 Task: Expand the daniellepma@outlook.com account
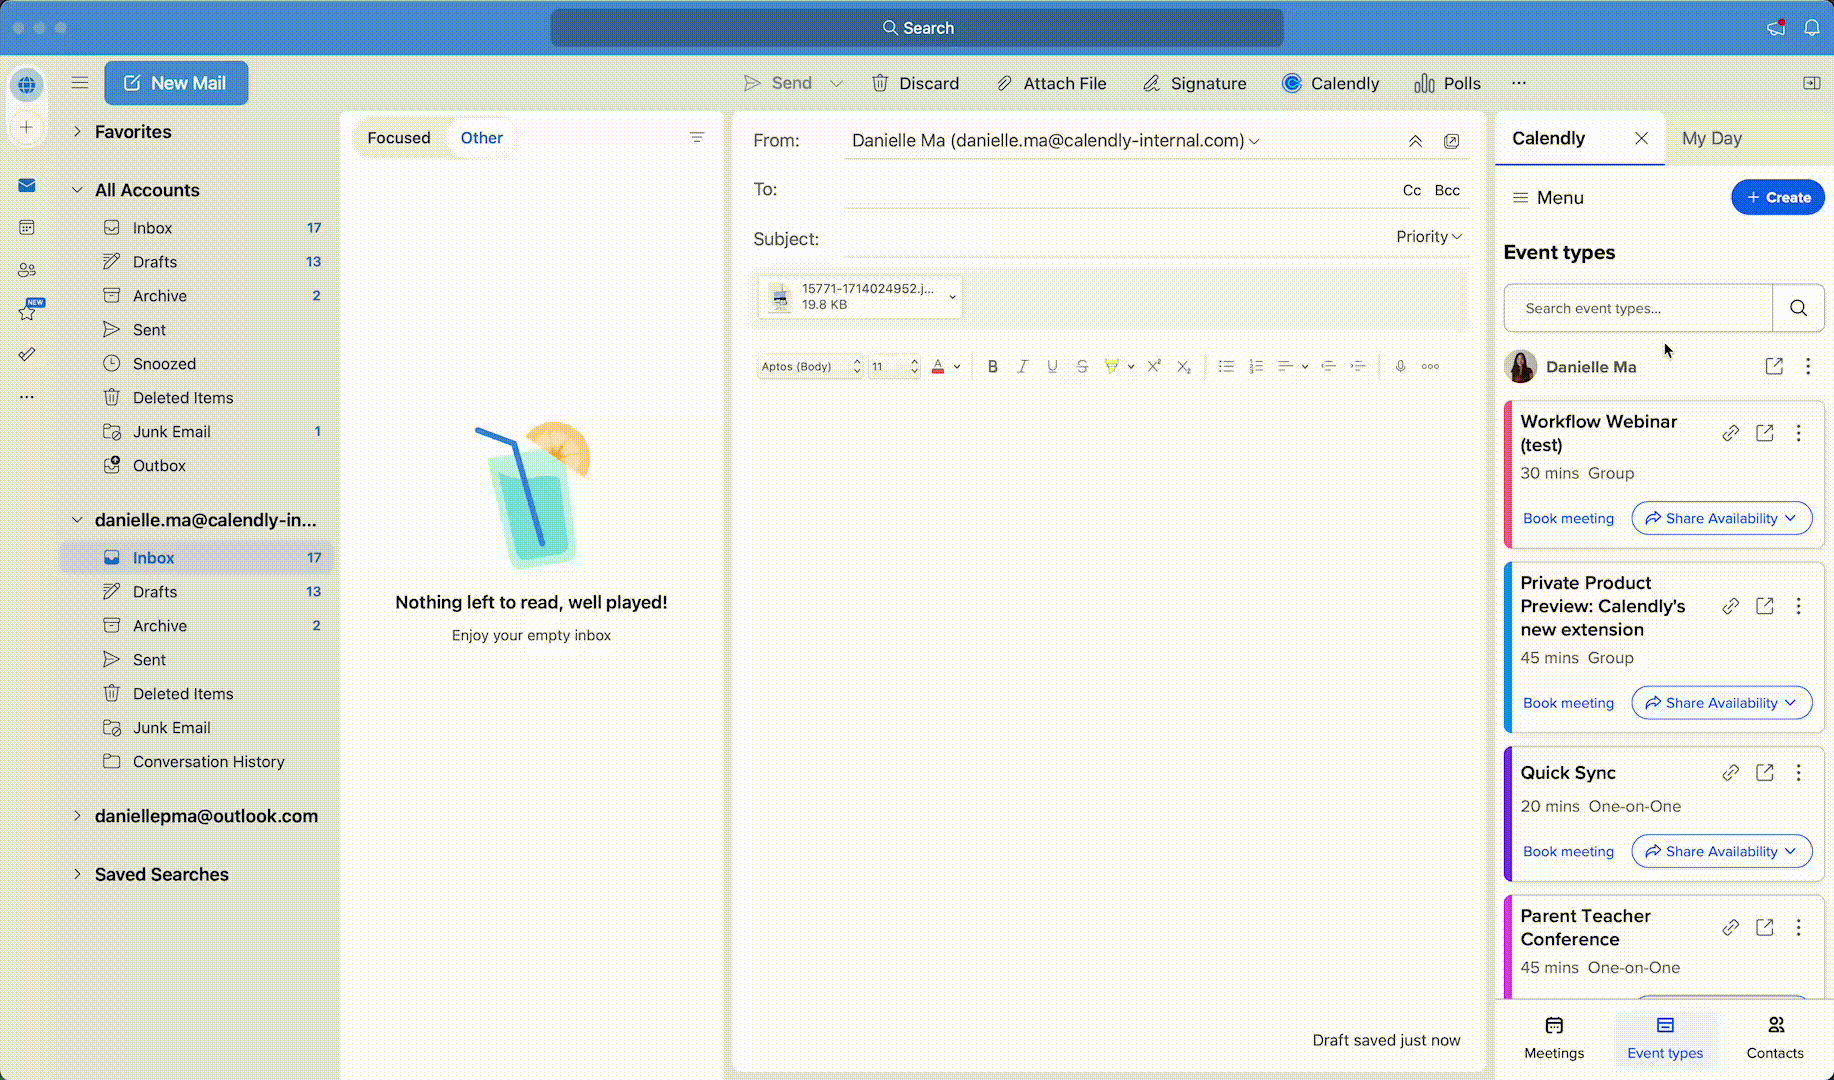tap(77, 816)
